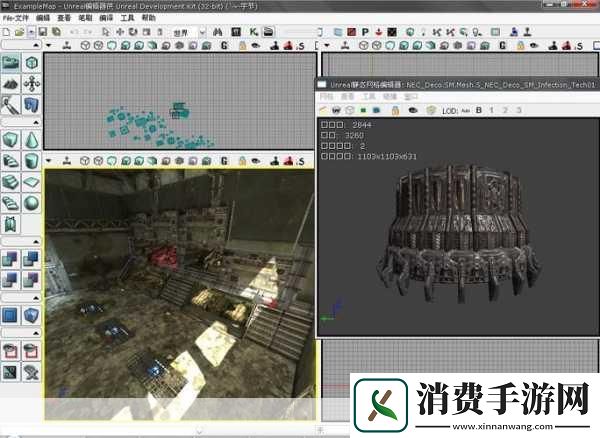This screenshot has width=600, height=438.
Task: Toggle realtime joystick icon in perspective viewport toolbar
Action: pos(67,161)
